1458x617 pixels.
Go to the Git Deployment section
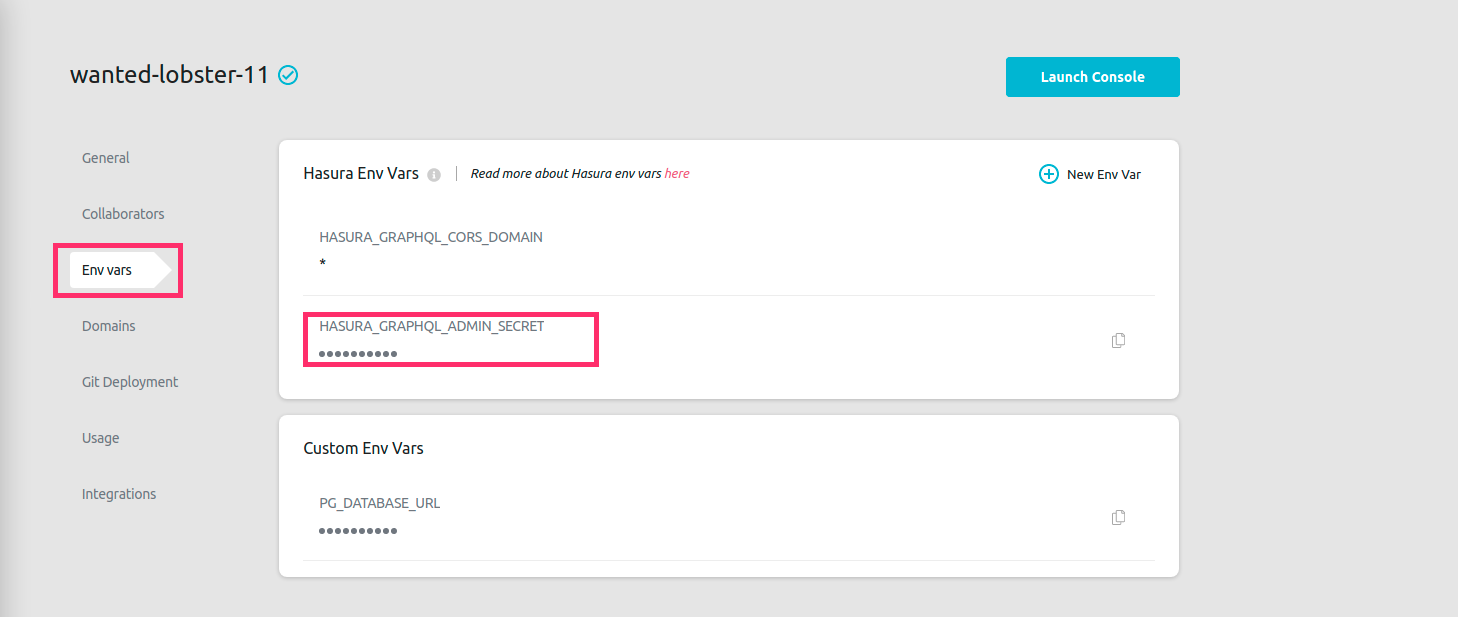click(x=130, y=381)
